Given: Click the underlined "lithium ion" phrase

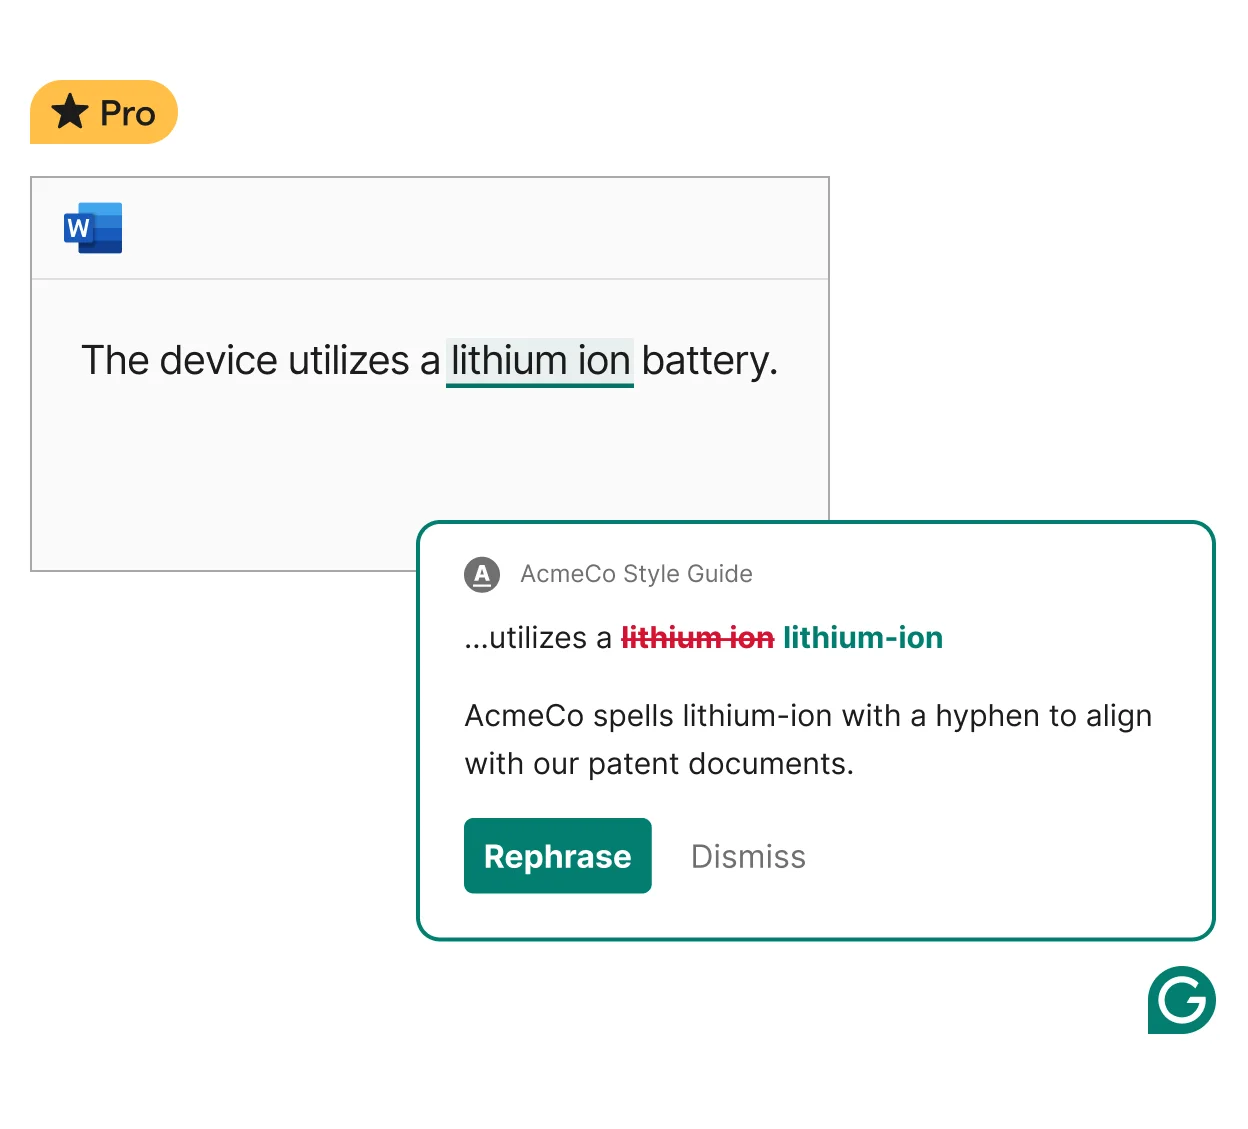Looking at the screenshot, I should coord(540,361).
